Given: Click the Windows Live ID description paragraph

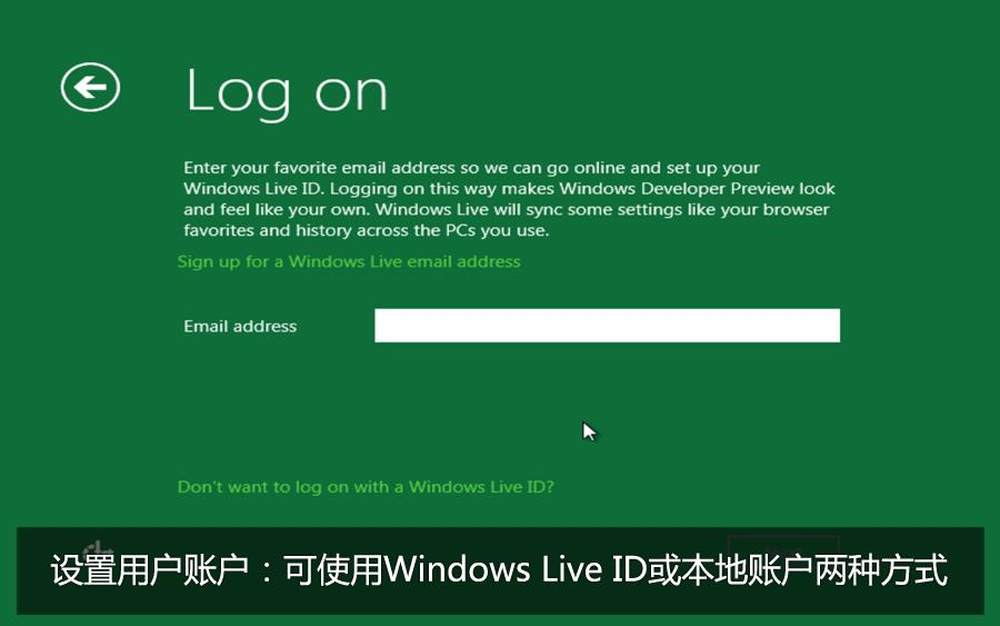Looking at the screenshot, I should [x=509, y=199].
